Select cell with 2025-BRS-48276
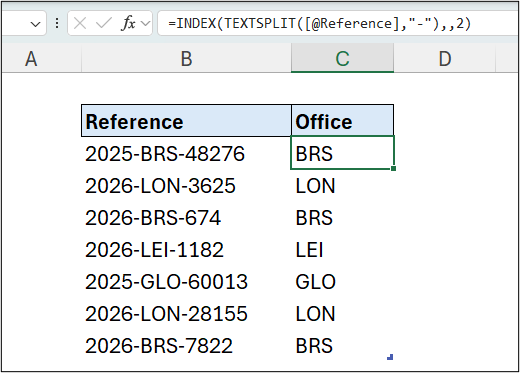This screenshot has width=520, height=373. coord(186,153)
